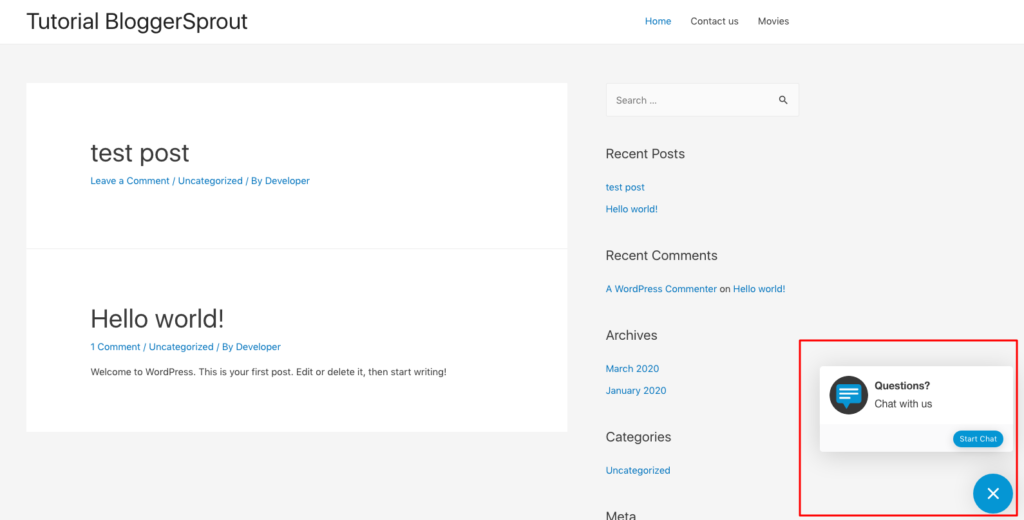Image resolution: width=1024 pixels, height=520 pixels.
Task: Click the Tutorial BloggerSprout site title
Action: click(137, 21)
